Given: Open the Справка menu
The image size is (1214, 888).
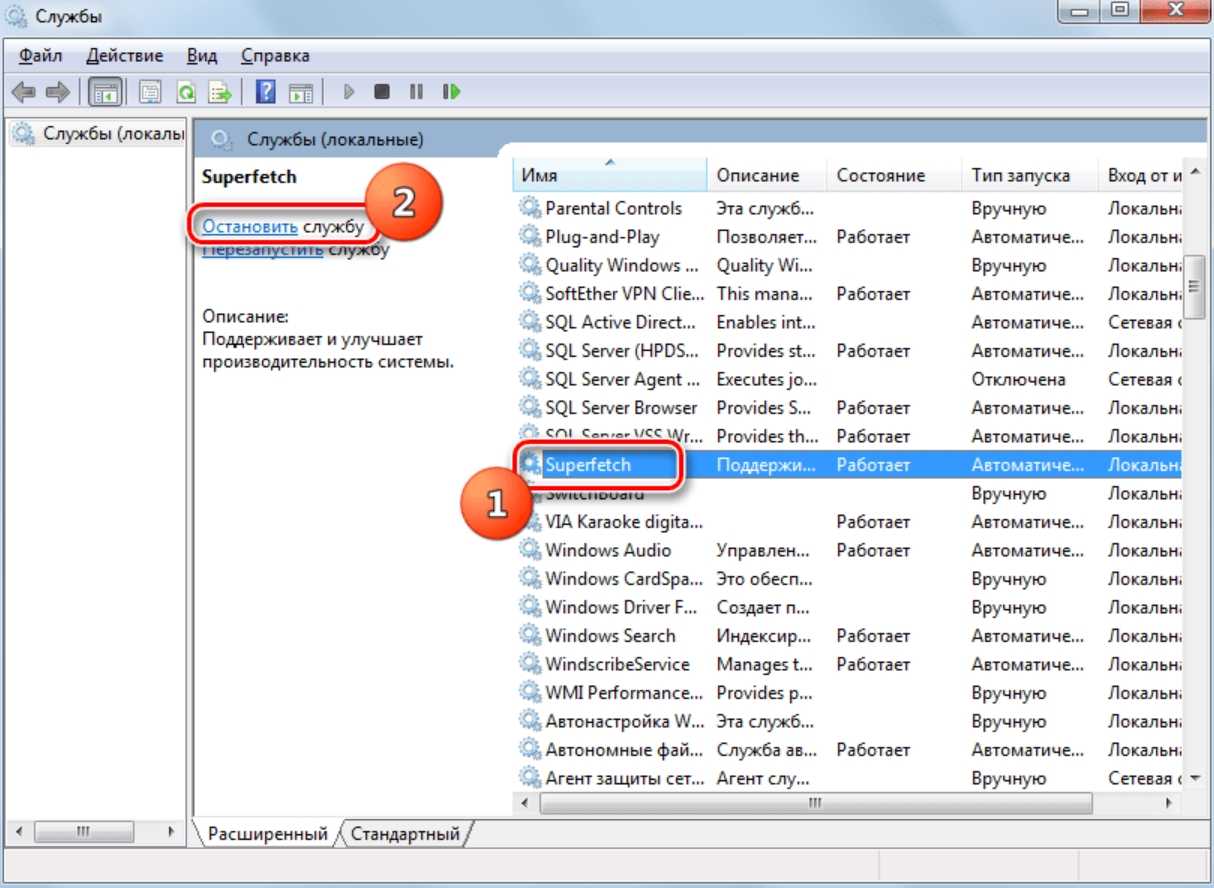Looking at the screenshot, I should point(275,56).
